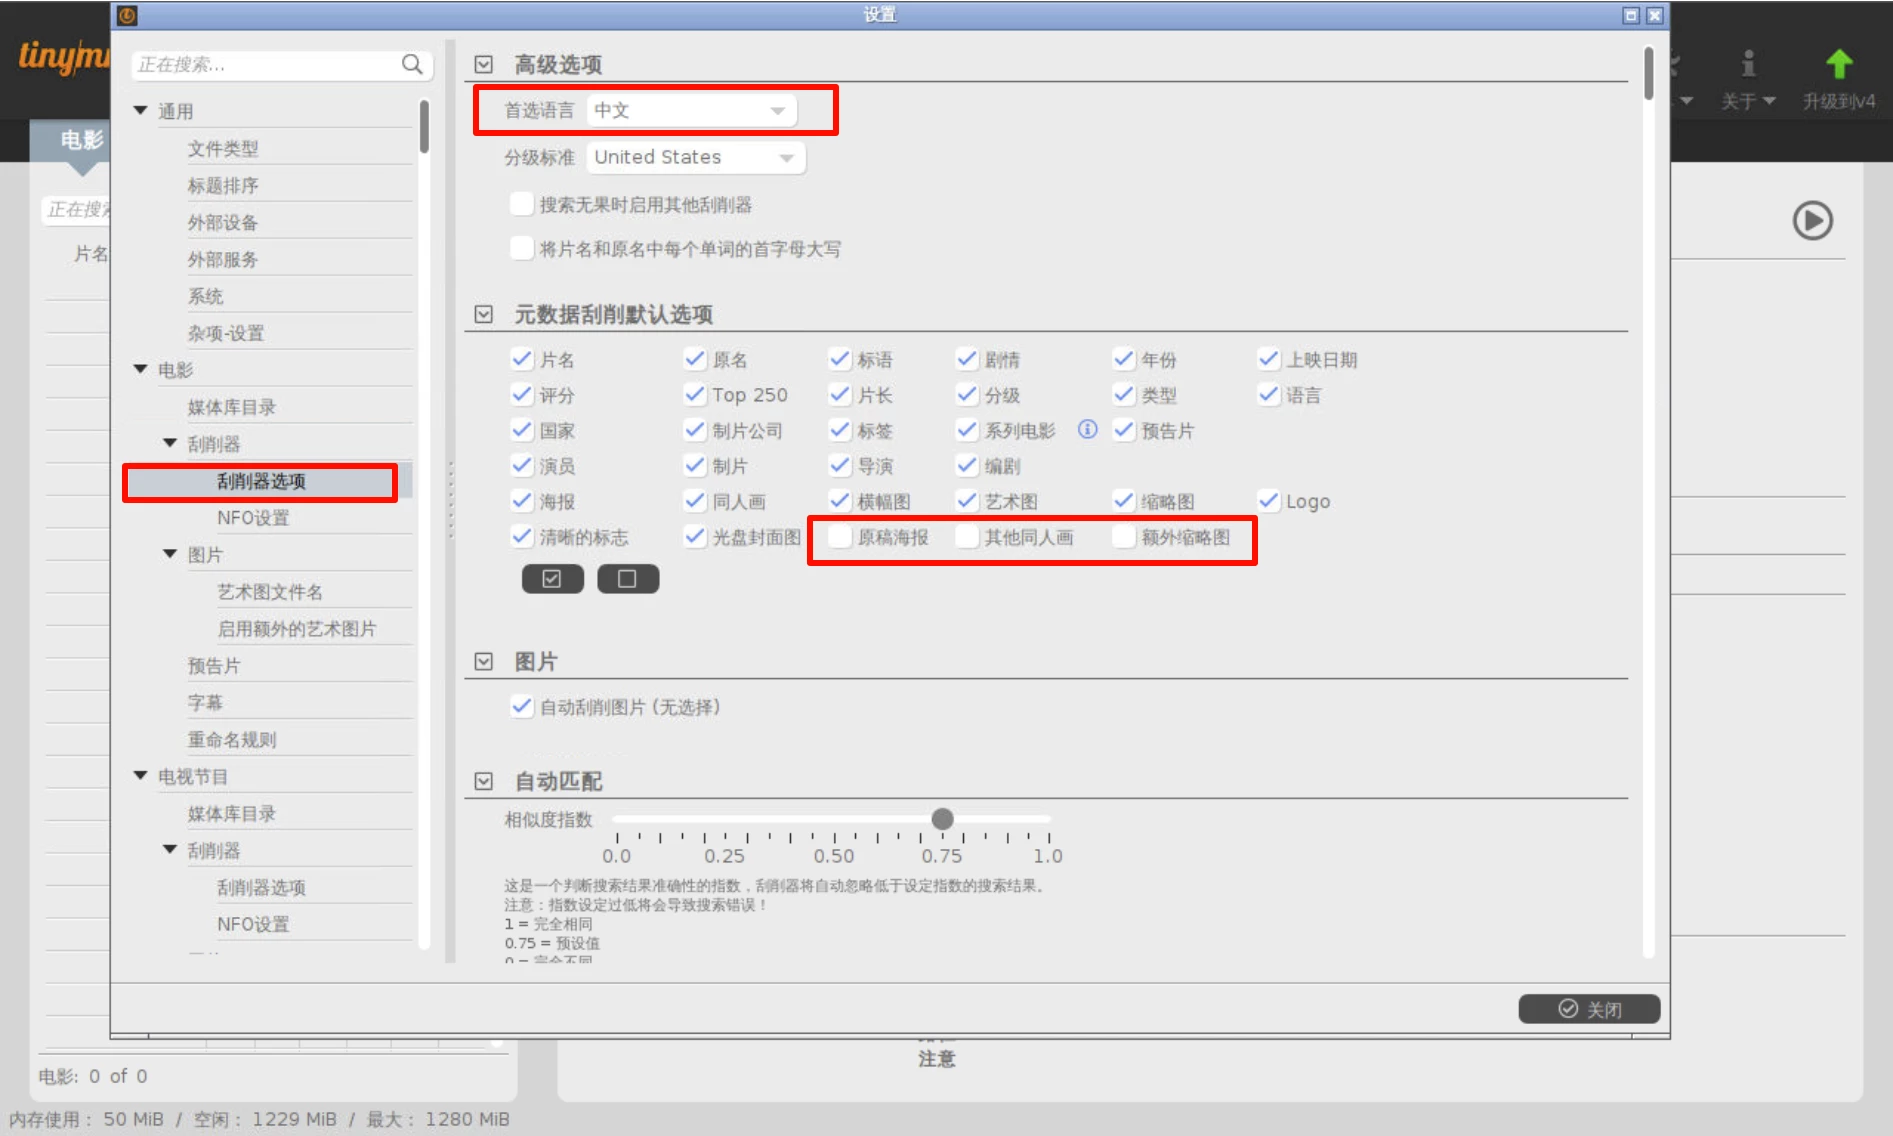Open the 分级标准 United States dropdown

pyautogui.click(x=696, y=158)
